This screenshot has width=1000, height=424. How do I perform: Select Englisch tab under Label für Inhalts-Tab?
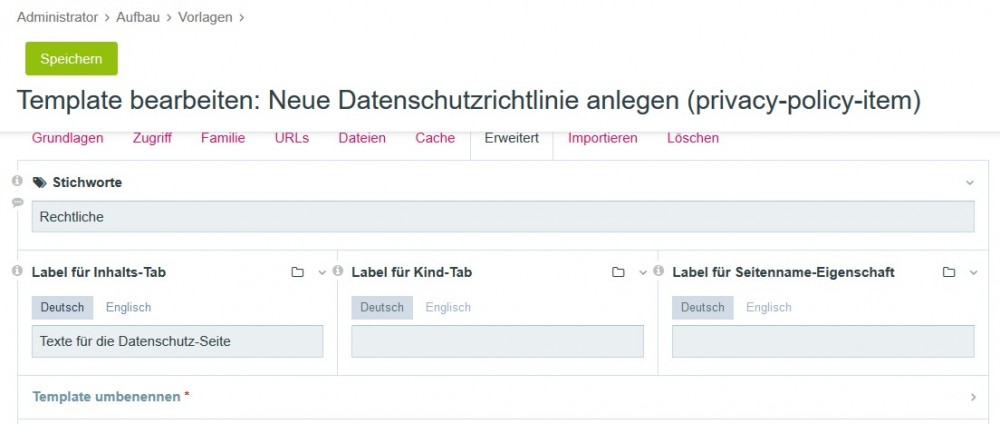point(128,307)
